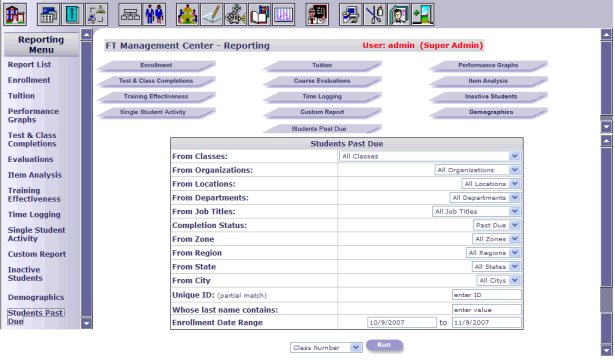This screenshot has width=615, height=360.
Task: Click the enrollment end date 11/9/2007 field
Action: coord(487,322)
